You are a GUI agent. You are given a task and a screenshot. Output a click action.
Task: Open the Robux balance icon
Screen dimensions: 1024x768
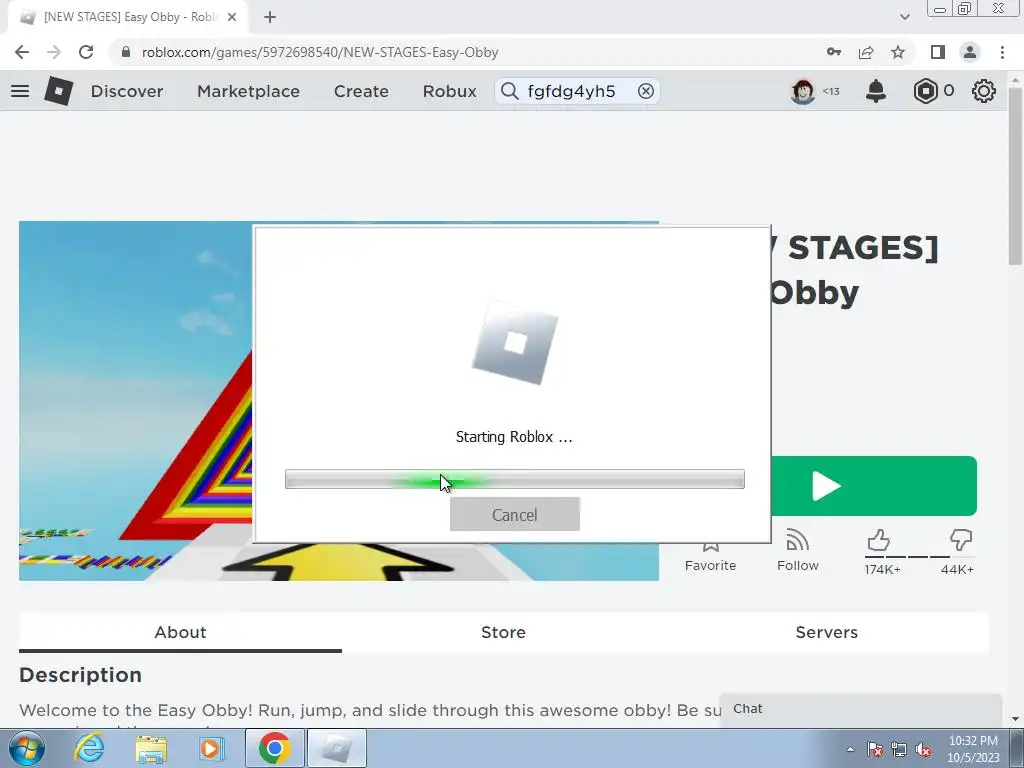click(925, 91)
